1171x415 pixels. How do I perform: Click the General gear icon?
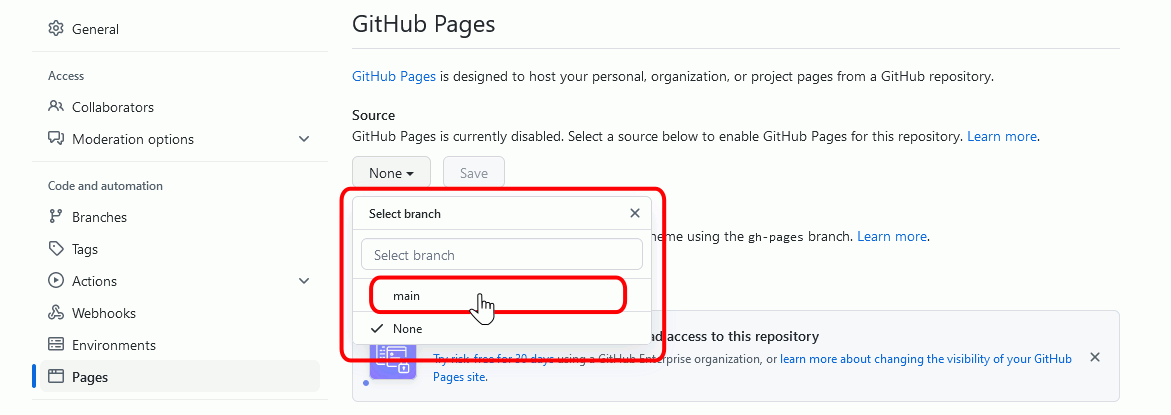point(55,28)
